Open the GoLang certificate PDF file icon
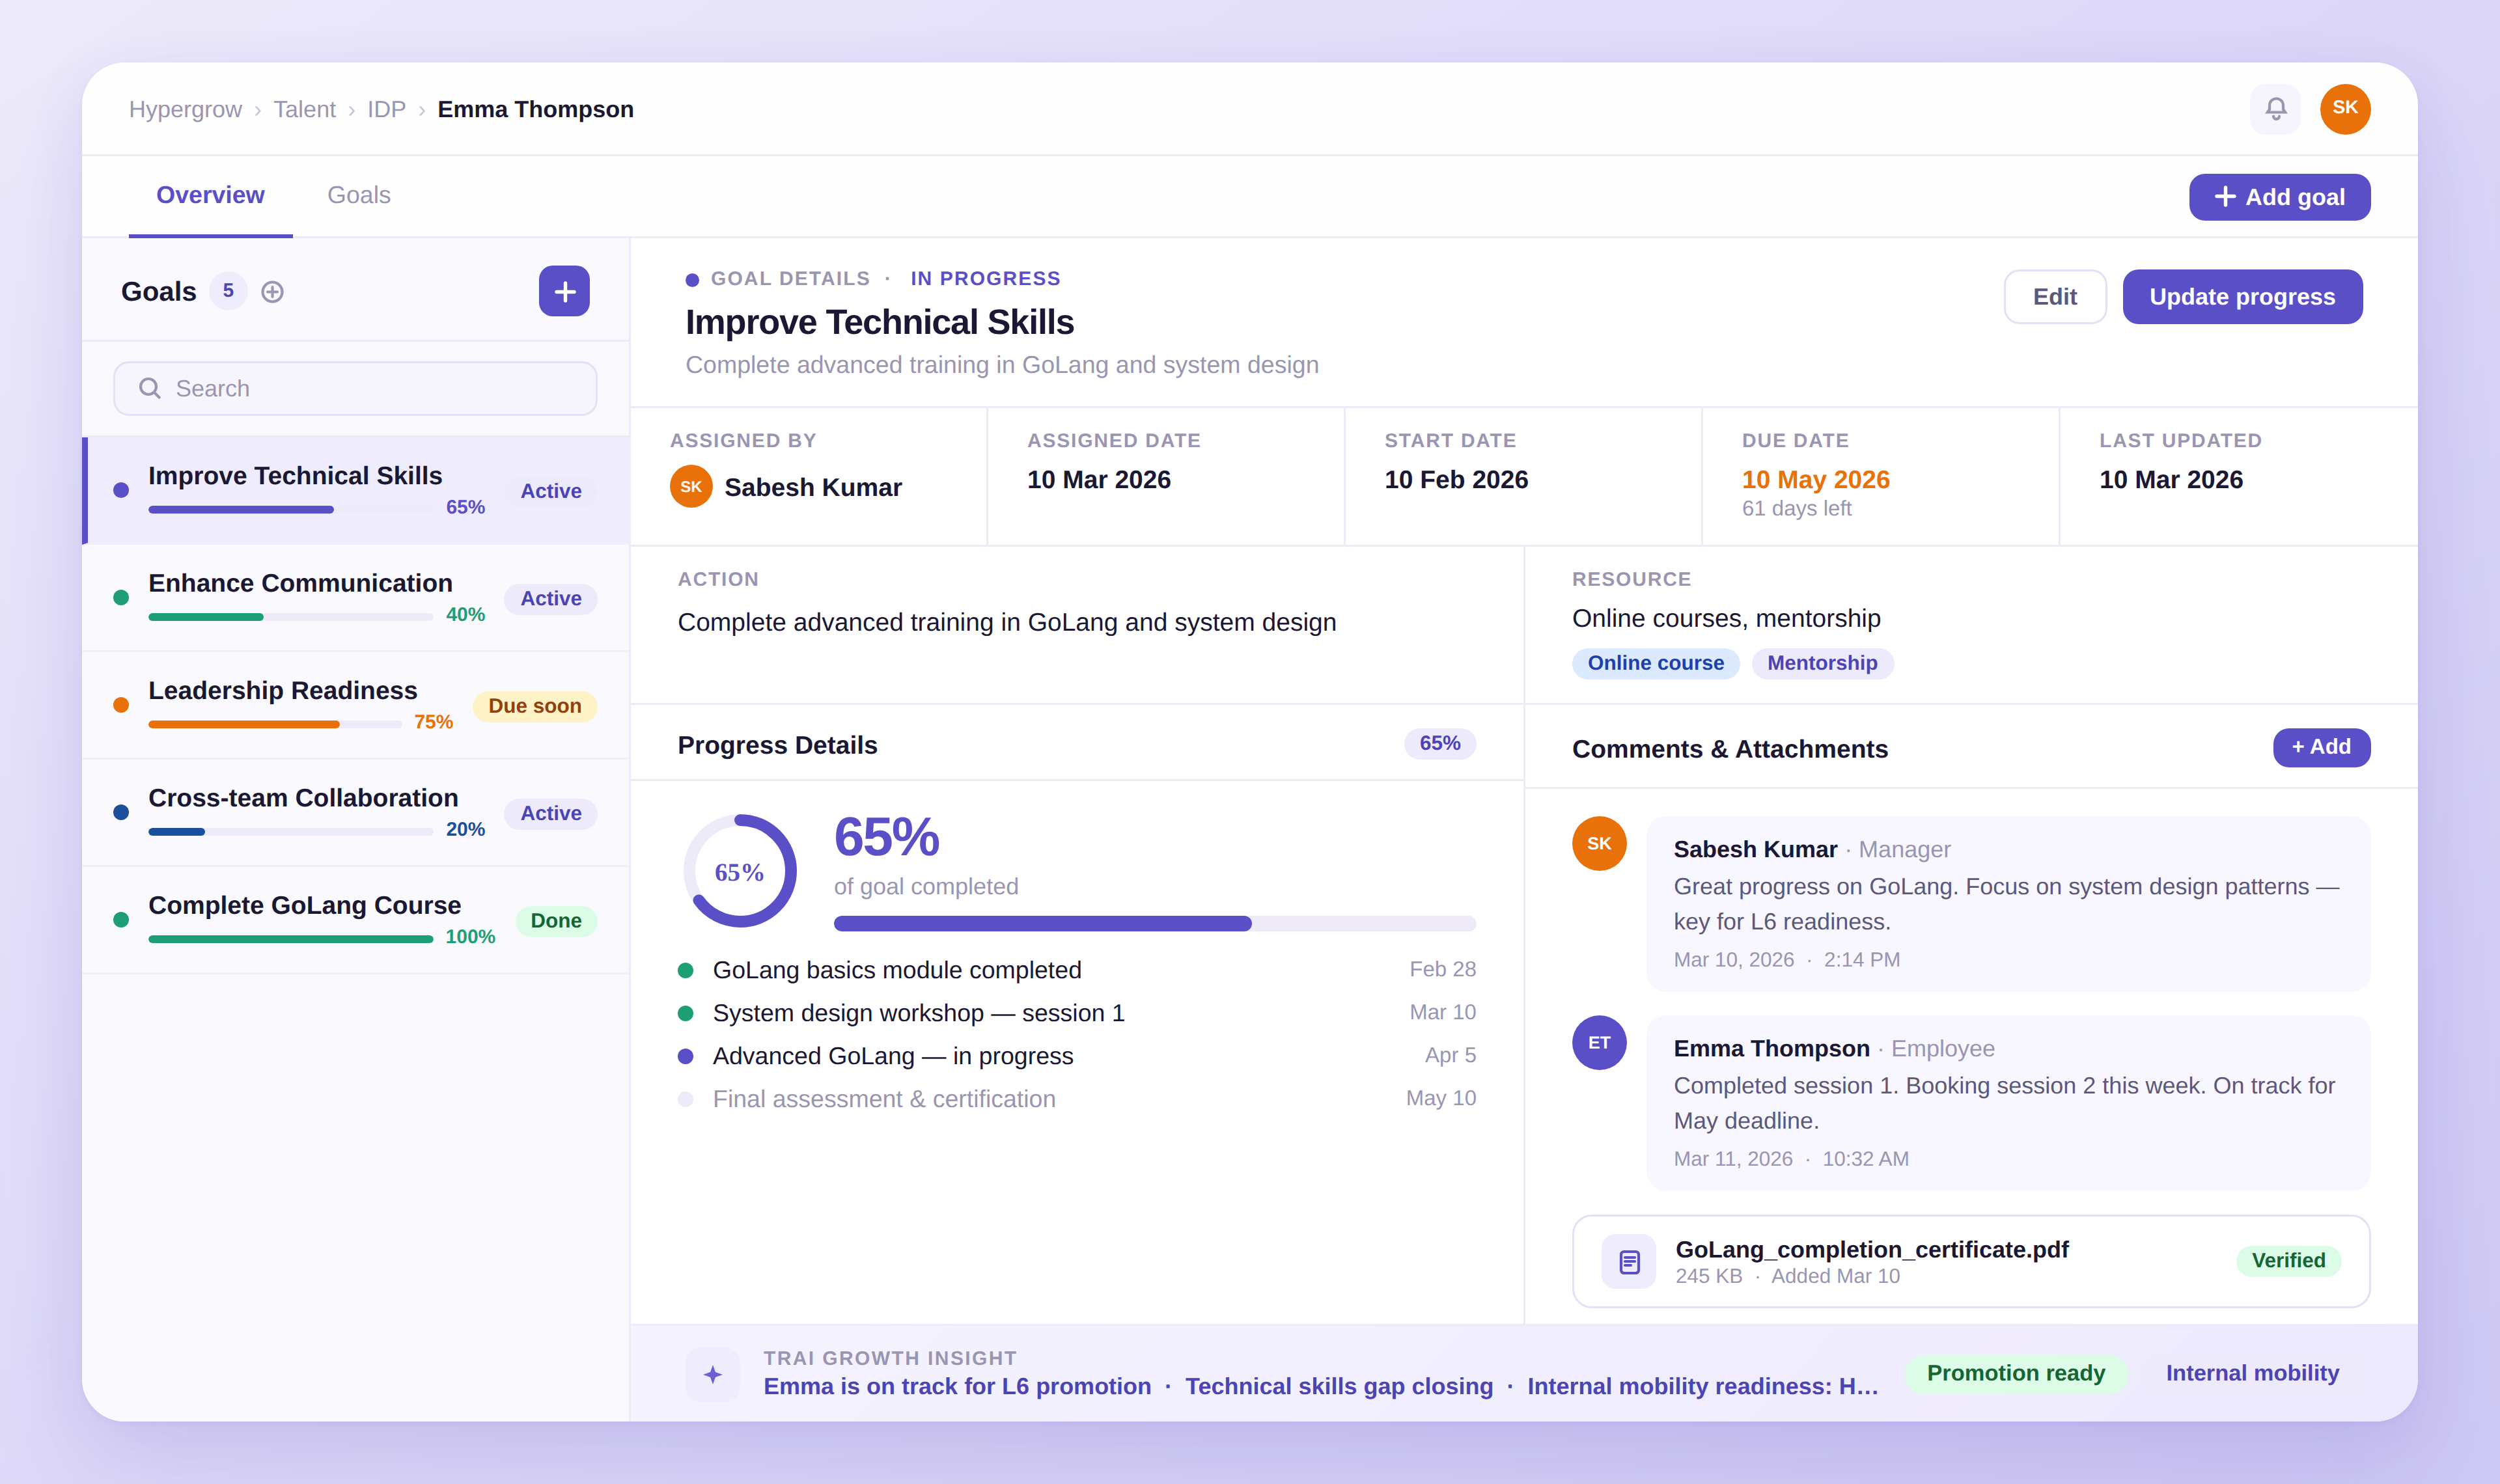This screenshot has height=1484, width=2500. coord(1629,1261)
